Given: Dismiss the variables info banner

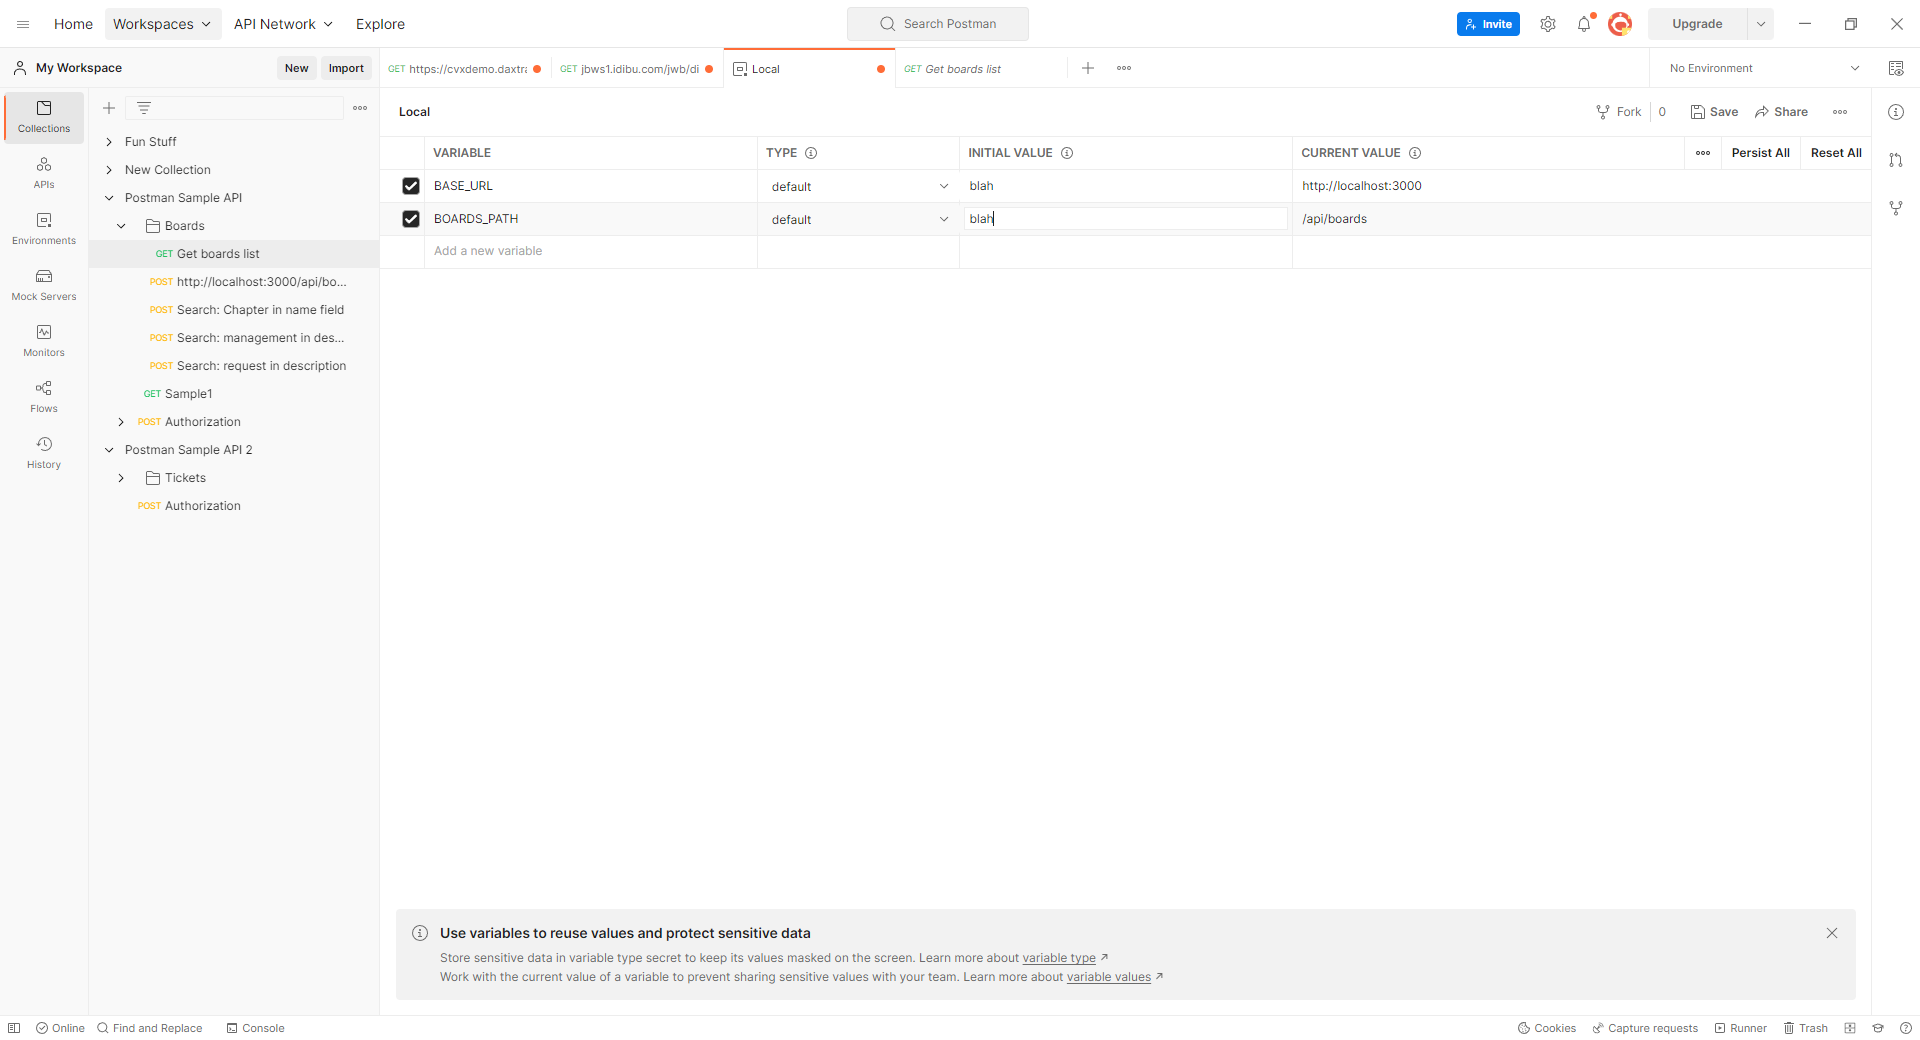Looking at the screenshot, I should (1832, 933).
